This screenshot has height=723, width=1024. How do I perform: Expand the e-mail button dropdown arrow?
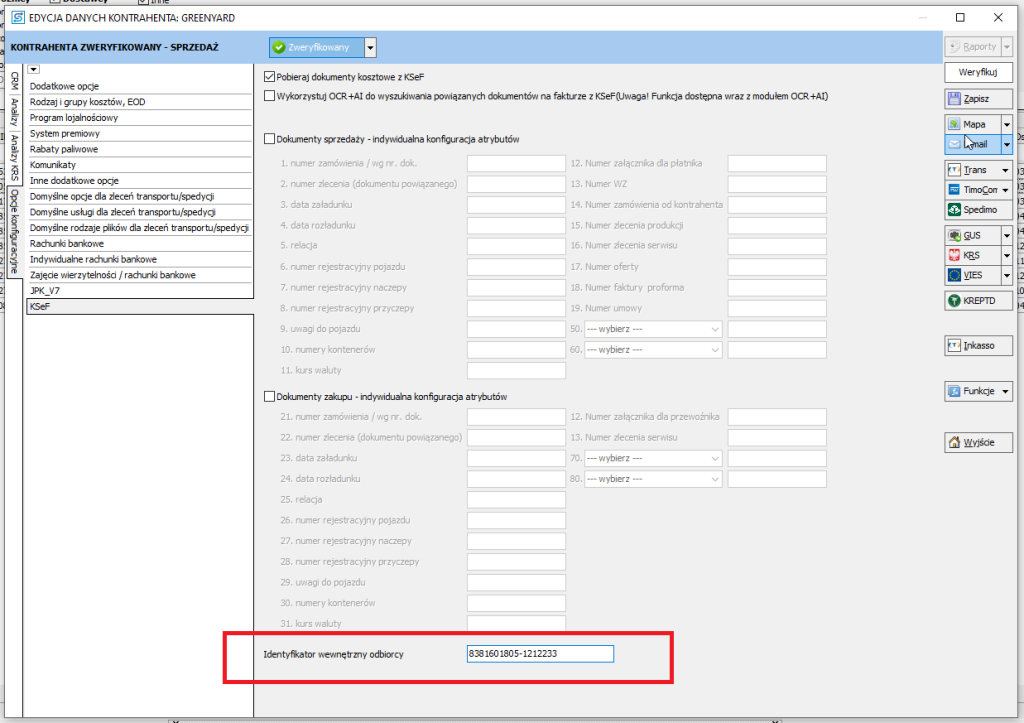[x=1006, y=144]
